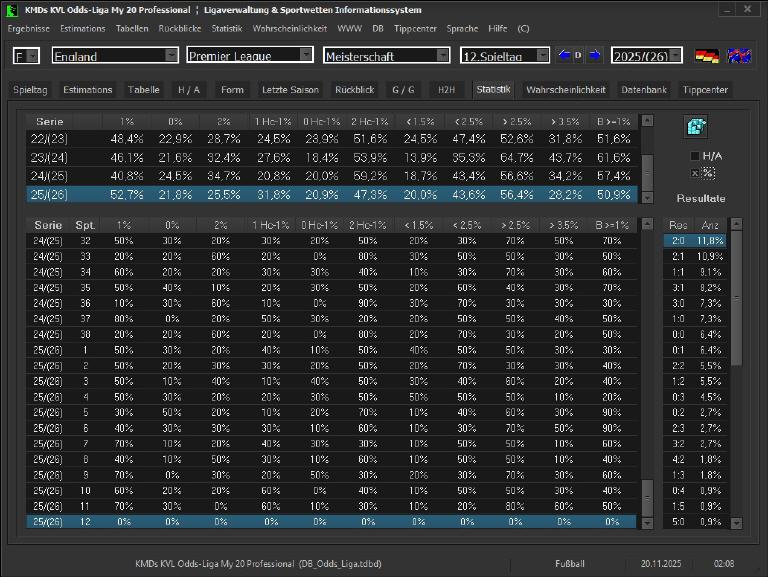Click the small D button between arrows

pos(579,55)
